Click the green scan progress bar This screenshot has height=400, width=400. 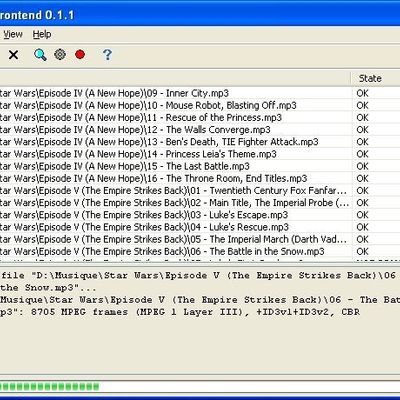point(200,387)
